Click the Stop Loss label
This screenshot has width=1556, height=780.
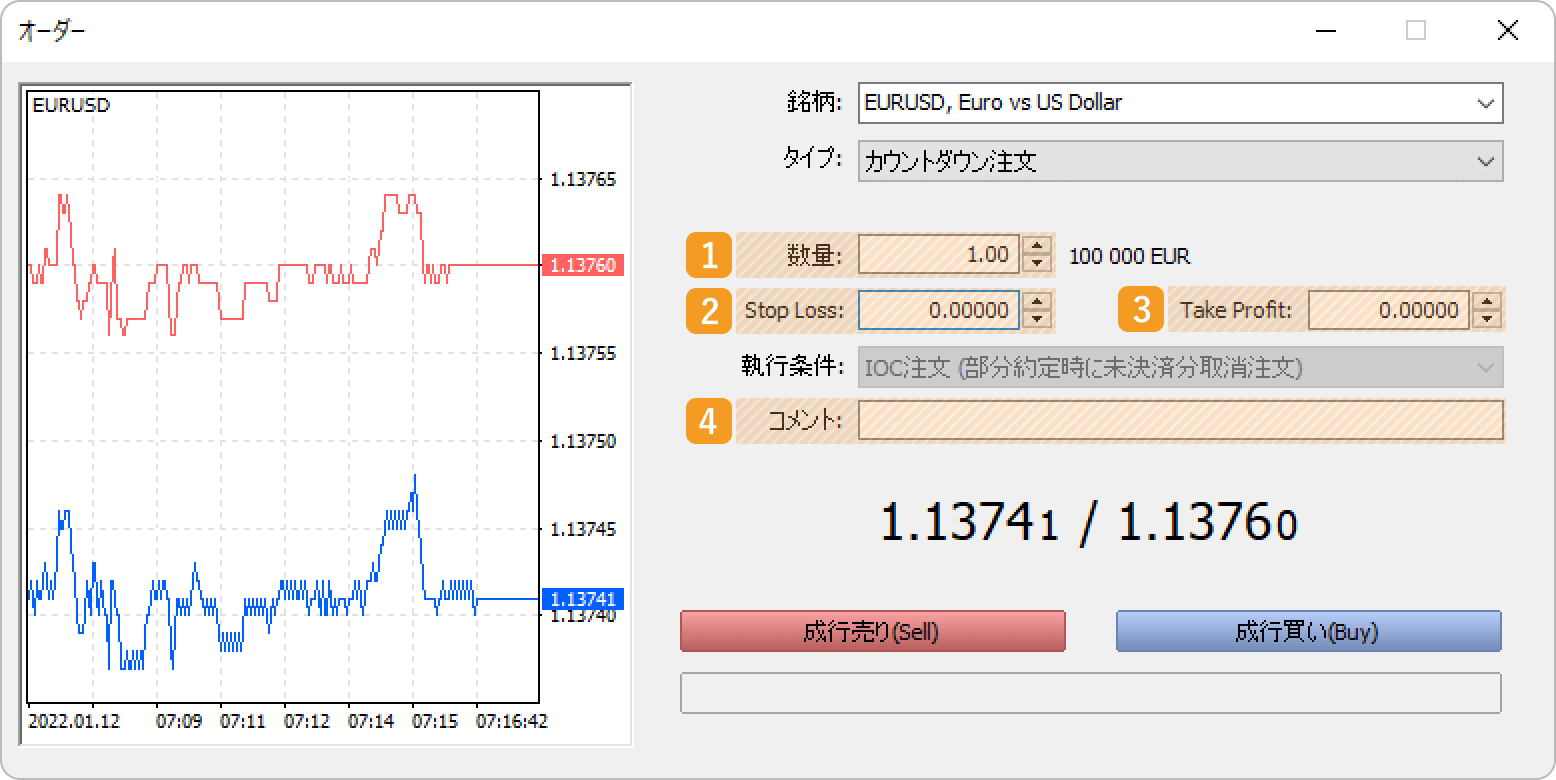point(794,310)
